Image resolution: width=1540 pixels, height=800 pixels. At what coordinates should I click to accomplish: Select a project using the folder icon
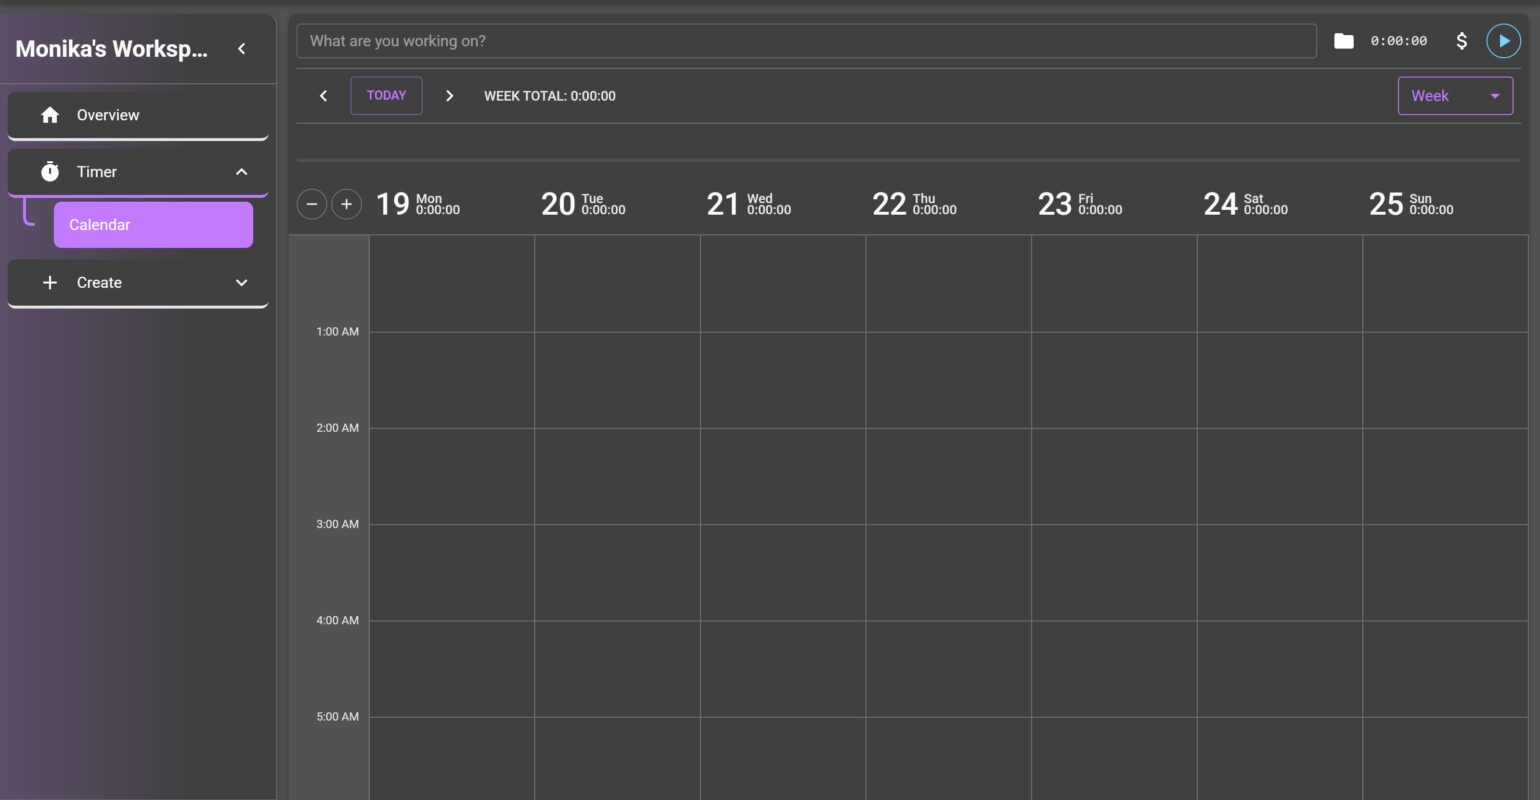tap(1344, 41)
